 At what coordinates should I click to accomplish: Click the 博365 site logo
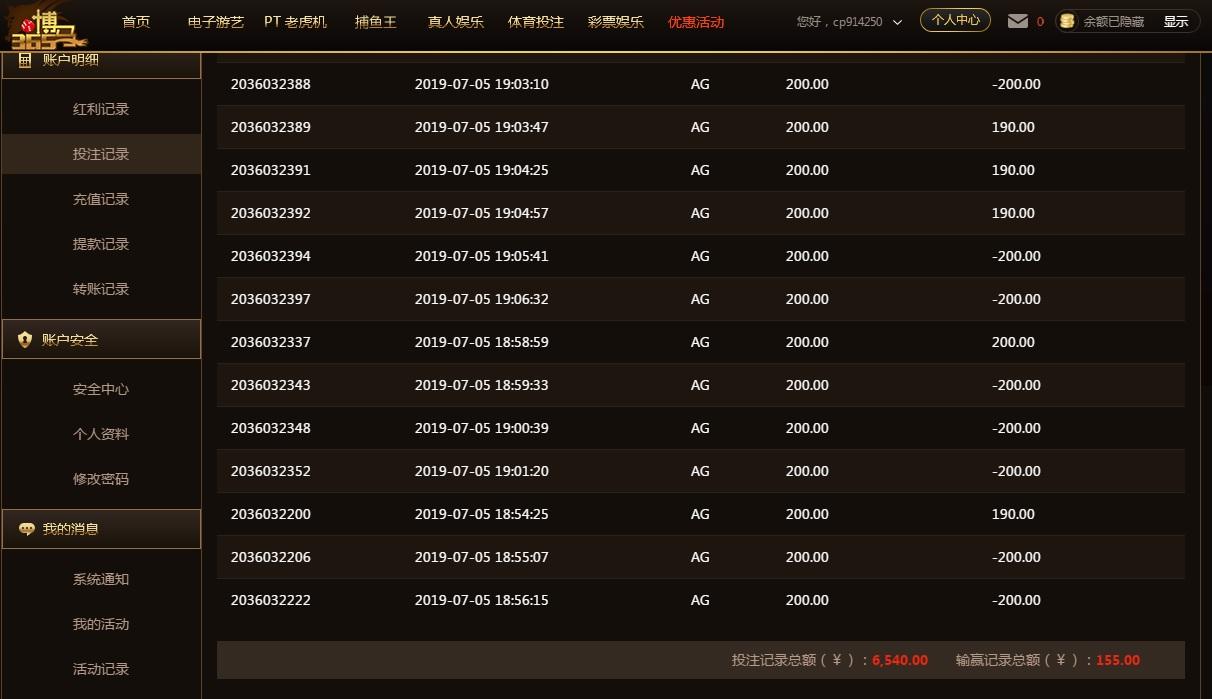tap(48, 26)
